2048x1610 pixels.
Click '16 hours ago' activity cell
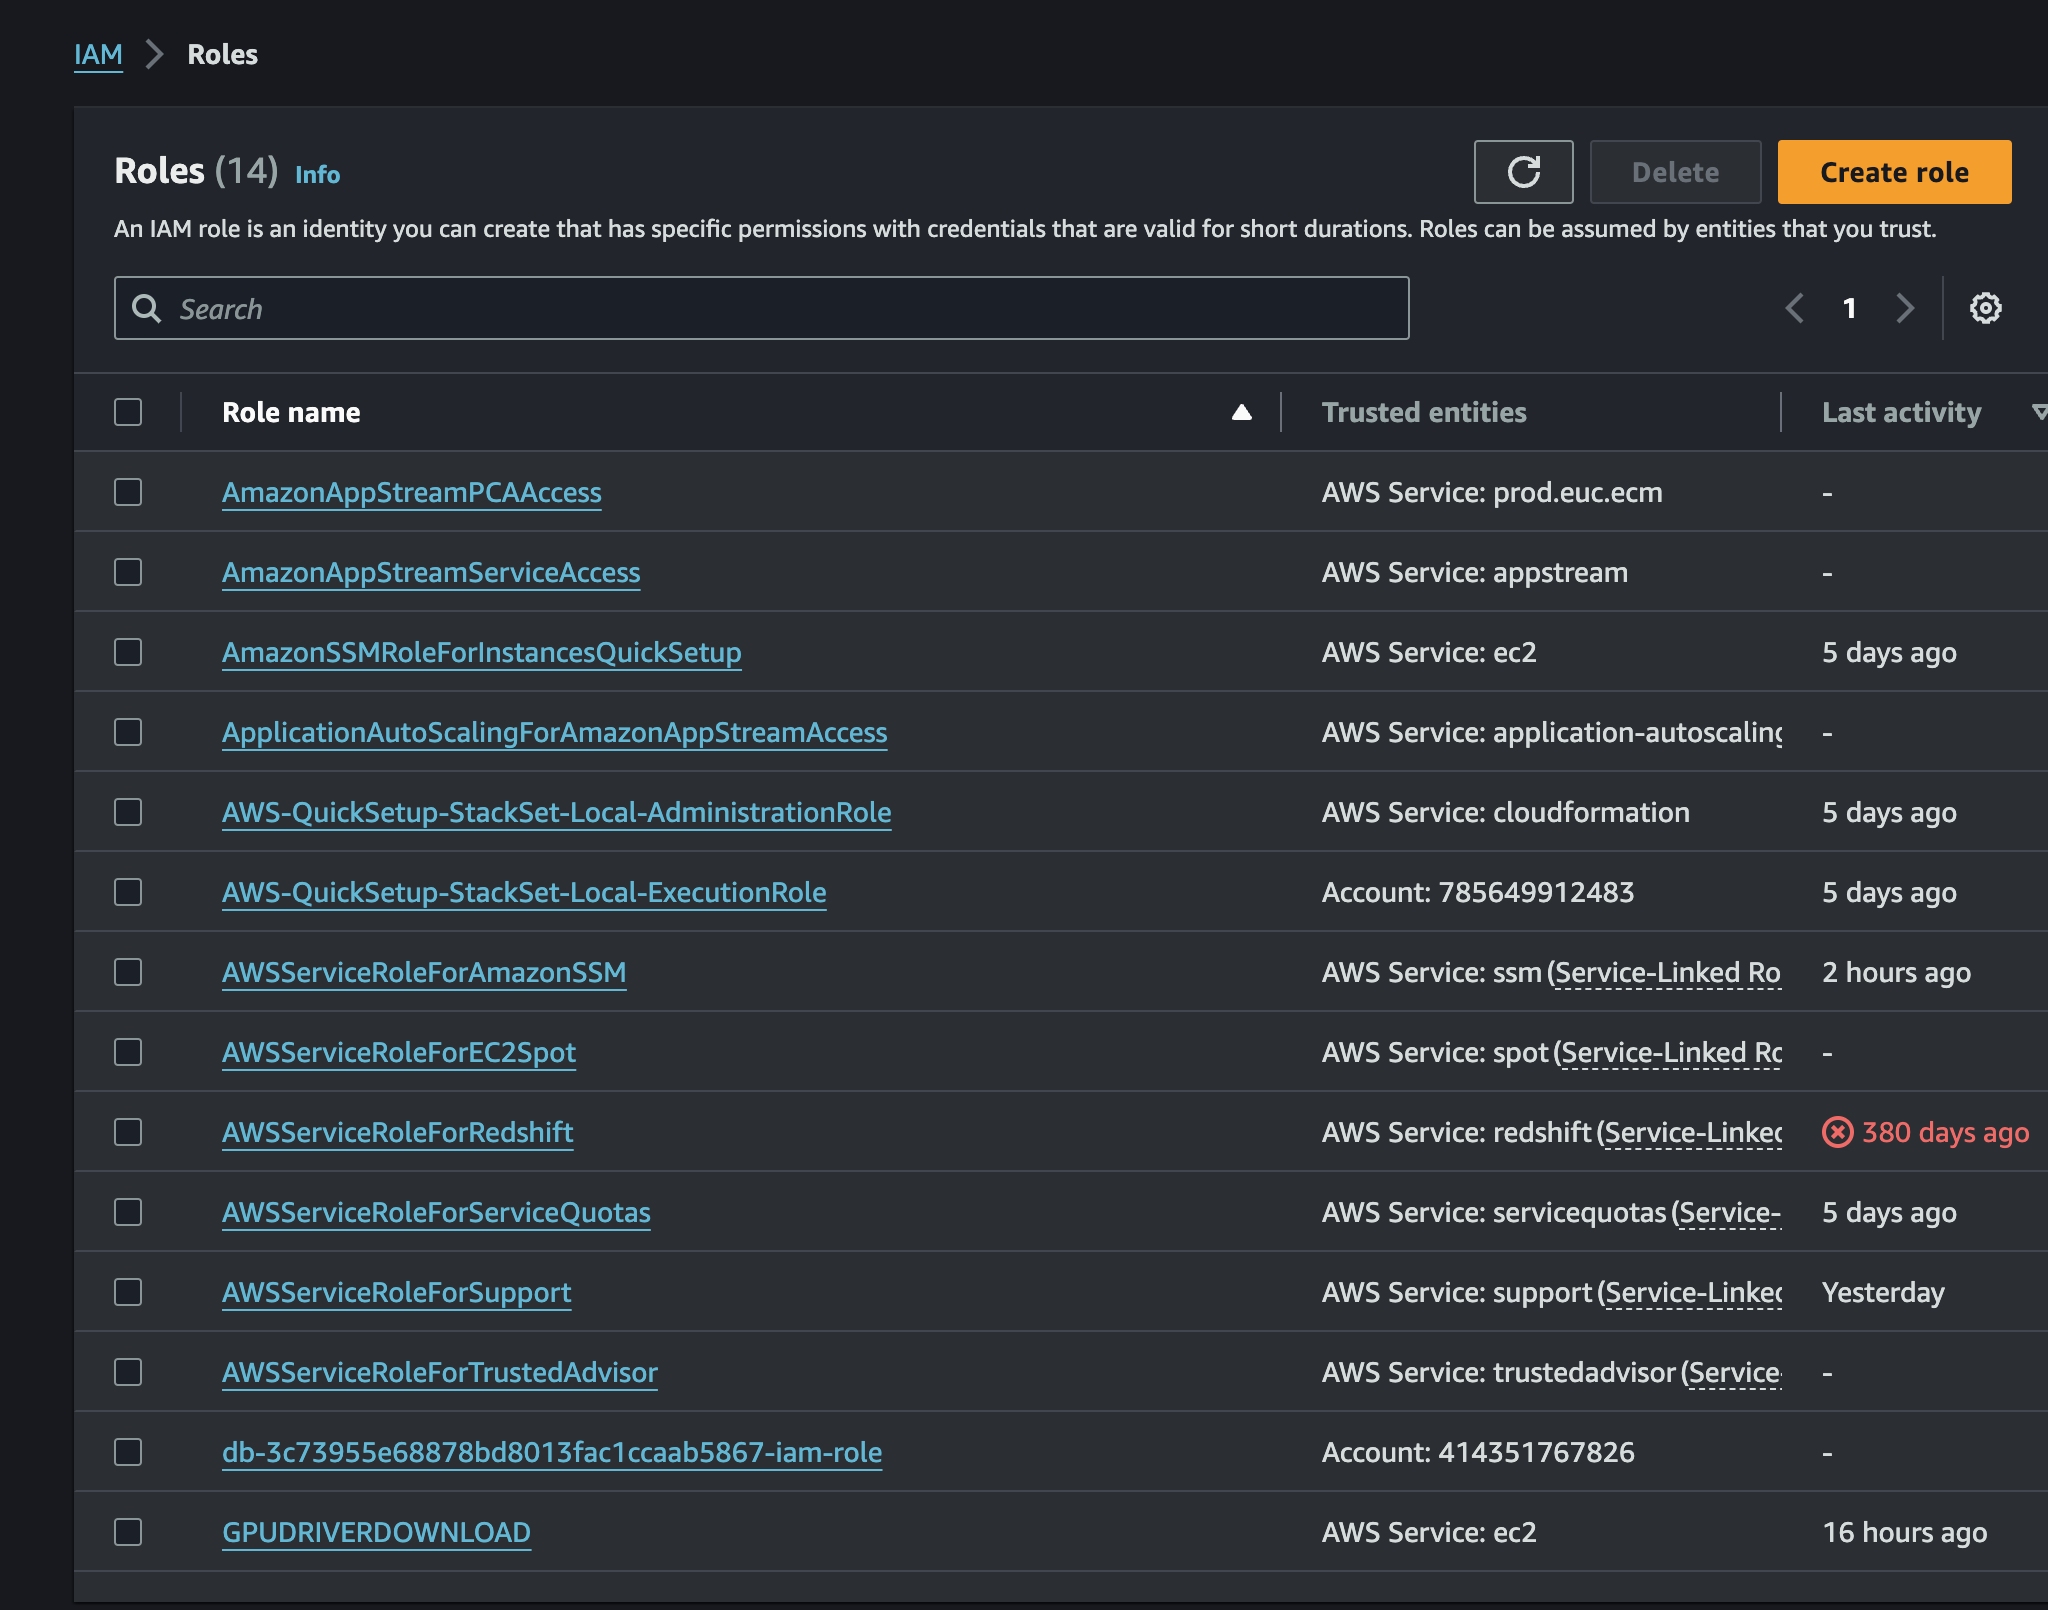tap(1904, 1532)
